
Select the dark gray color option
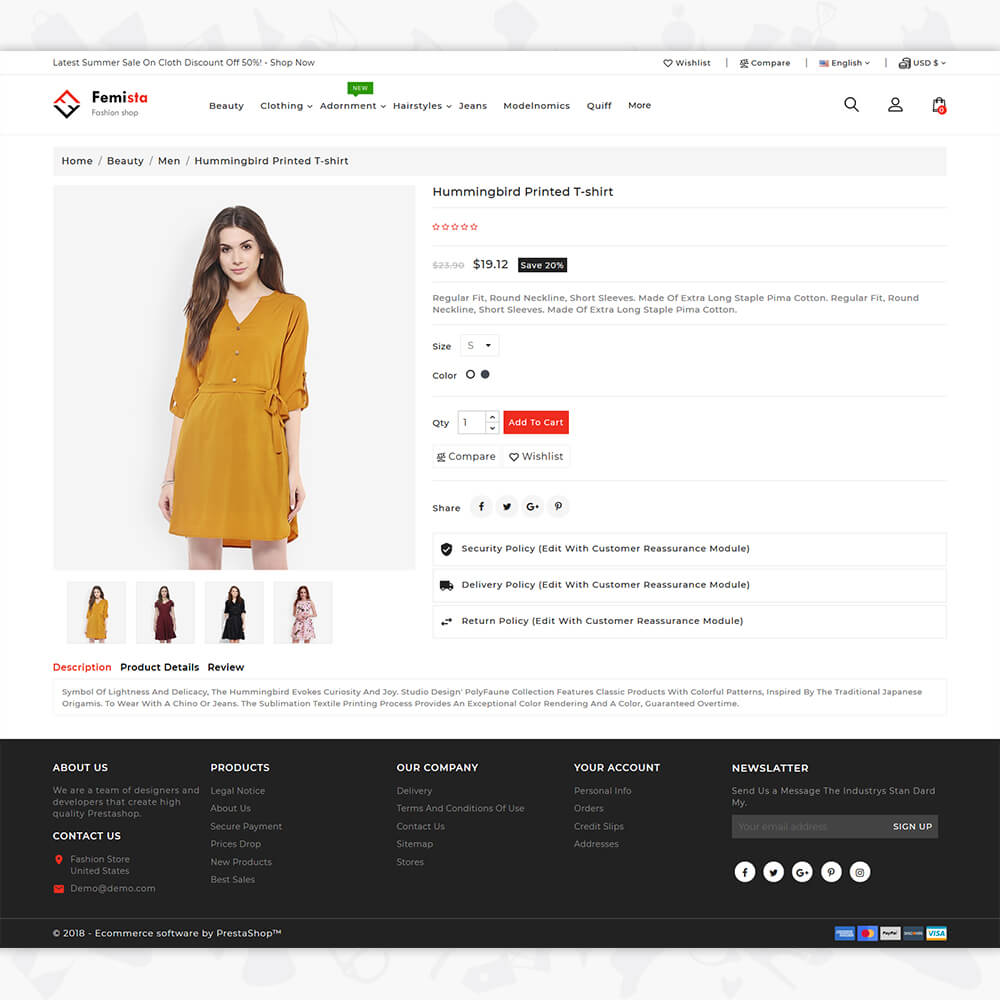485,374
